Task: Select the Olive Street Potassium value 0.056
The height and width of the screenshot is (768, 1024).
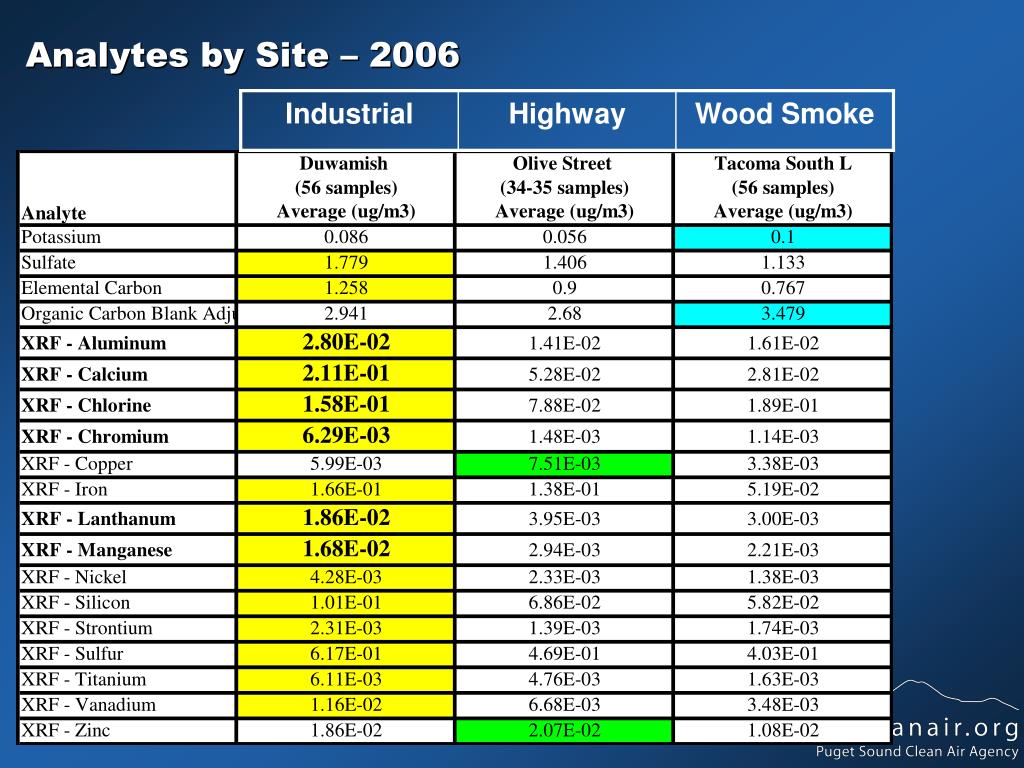Action: click(x=564, y=237)
